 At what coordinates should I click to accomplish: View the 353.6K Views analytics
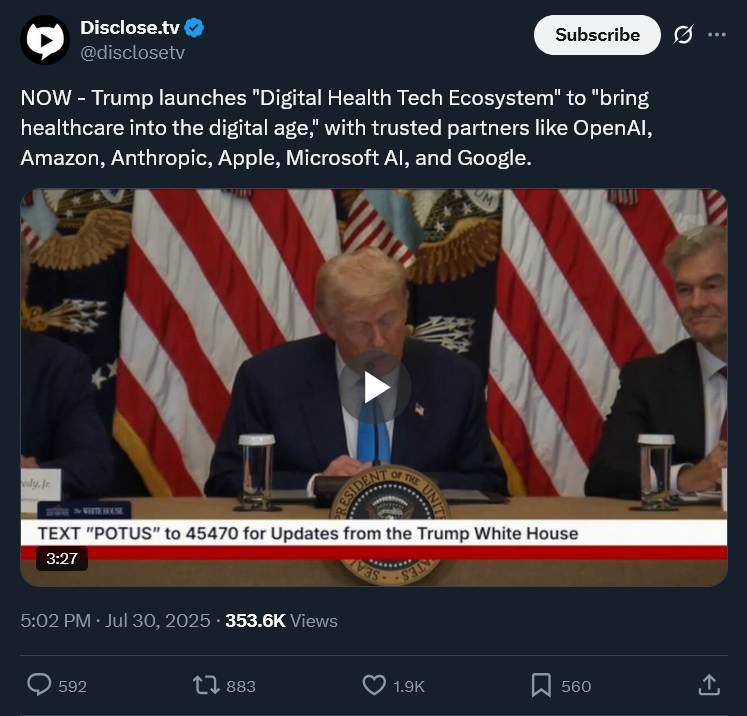point(281,621)
